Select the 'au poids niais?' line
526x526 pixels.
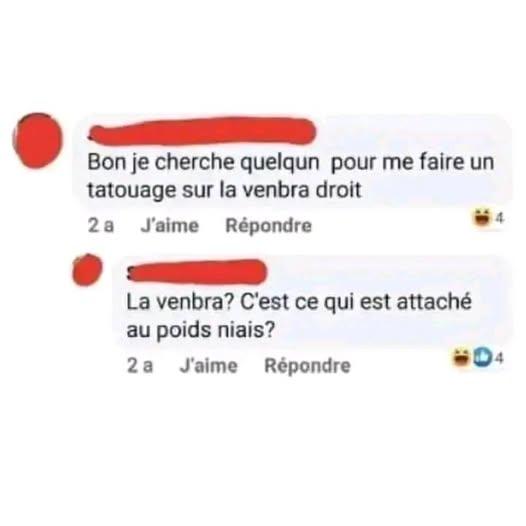(x=200, y=330)
